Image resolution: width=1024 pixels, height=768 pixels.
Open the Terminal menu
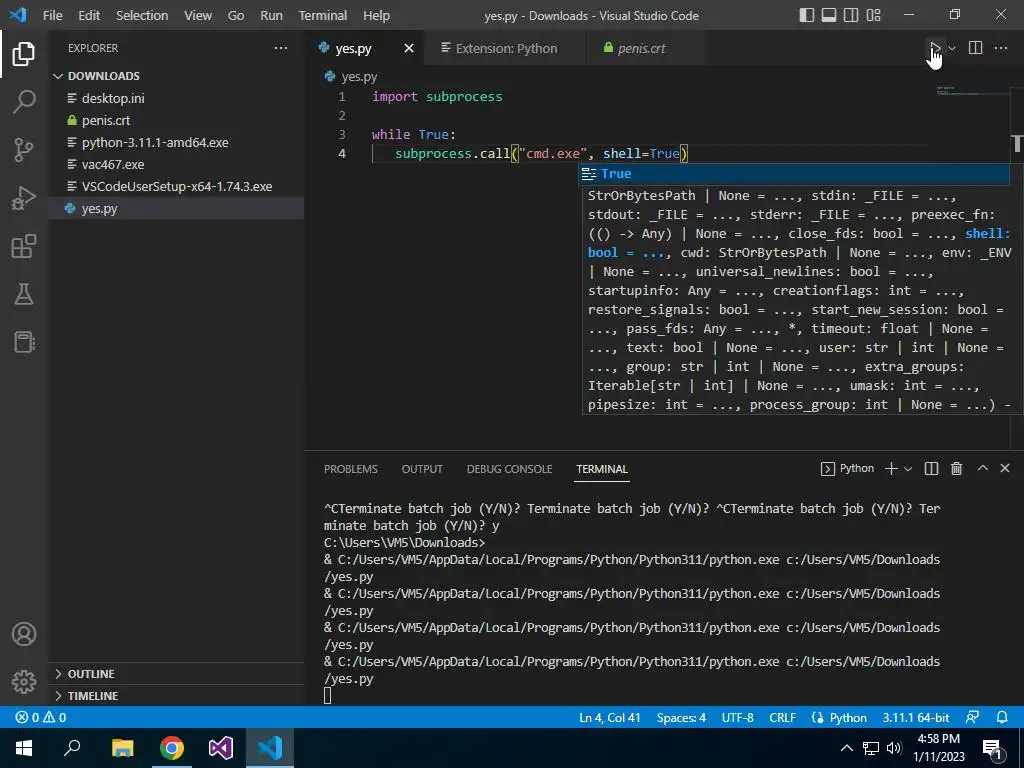click(323, 15)
